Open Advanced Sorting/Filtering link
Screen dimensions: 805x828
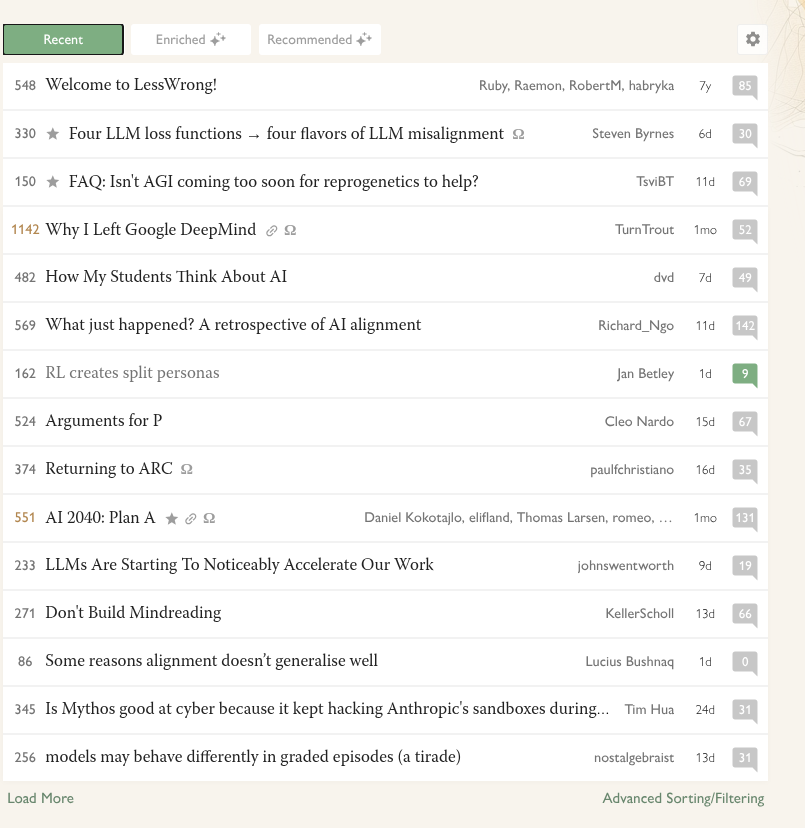click(x=683, y=798)
